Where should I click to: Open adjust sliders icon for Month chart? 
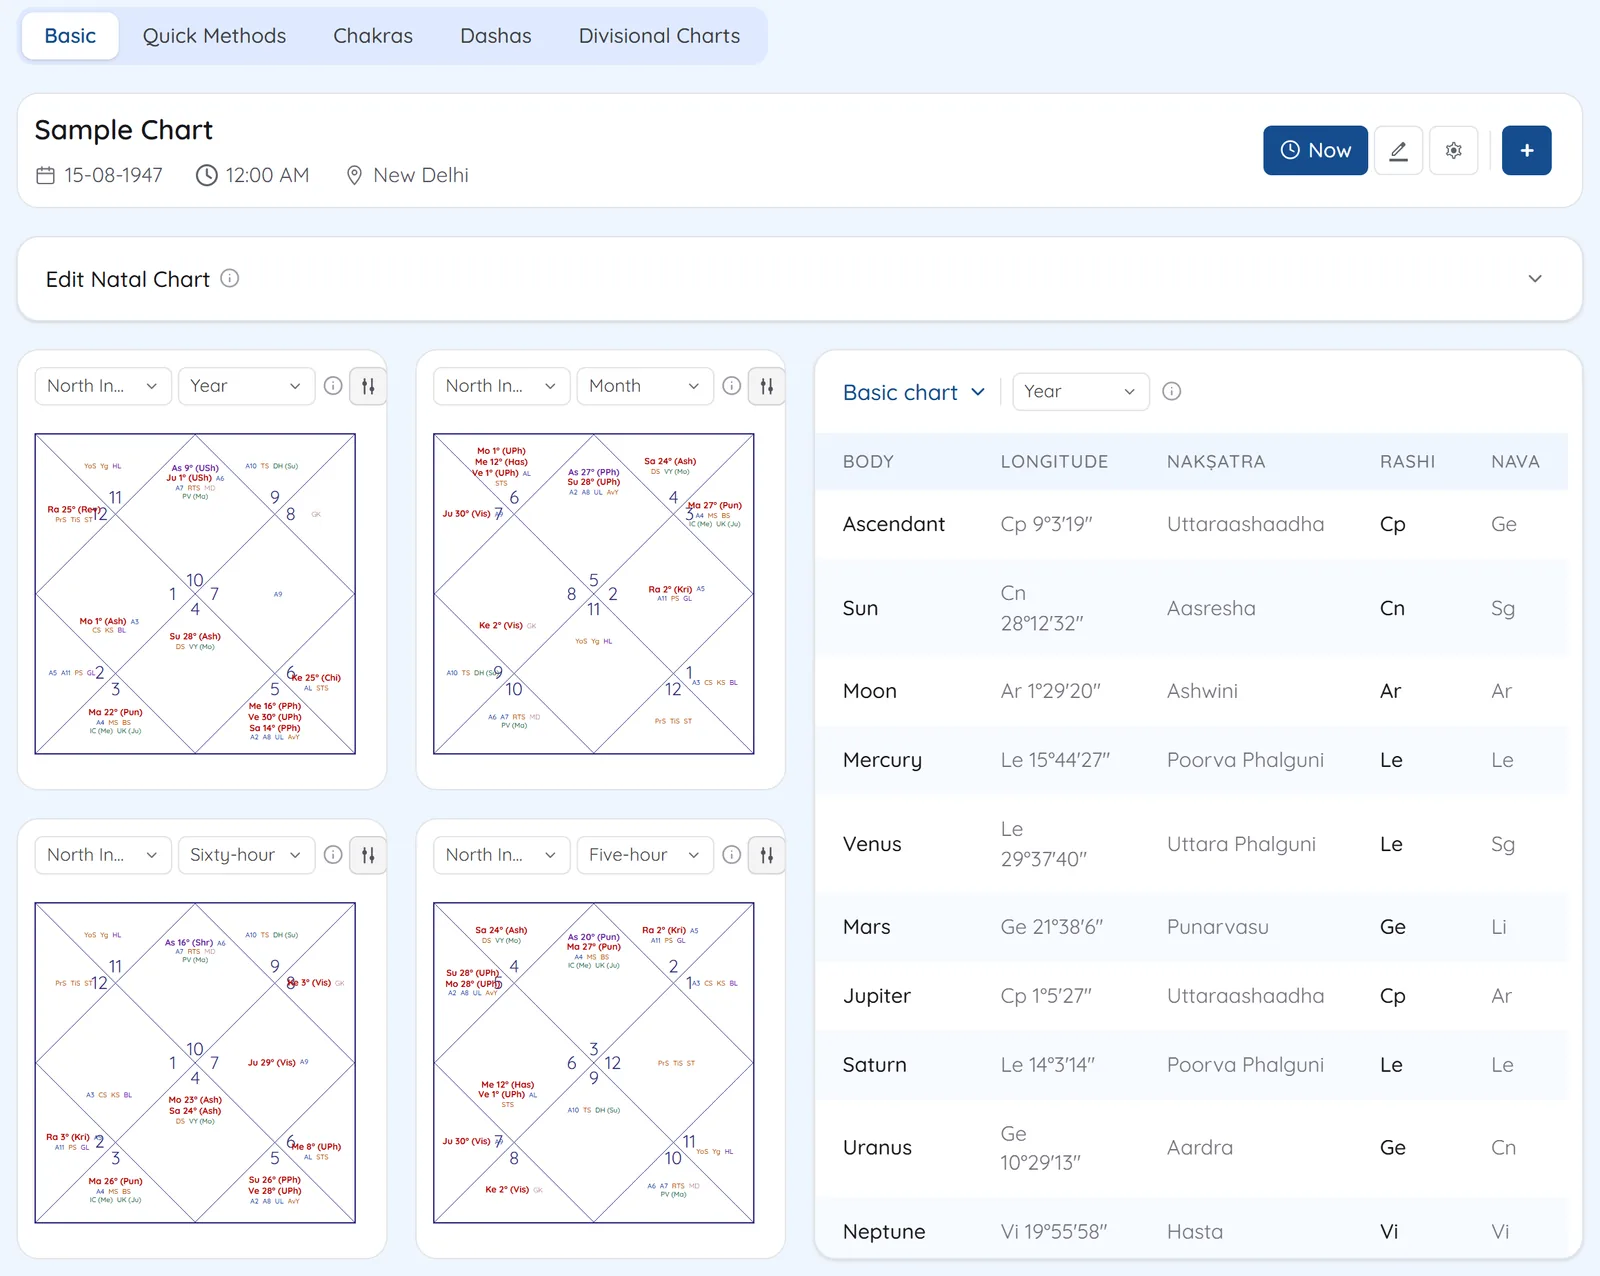tap(766, 386)
